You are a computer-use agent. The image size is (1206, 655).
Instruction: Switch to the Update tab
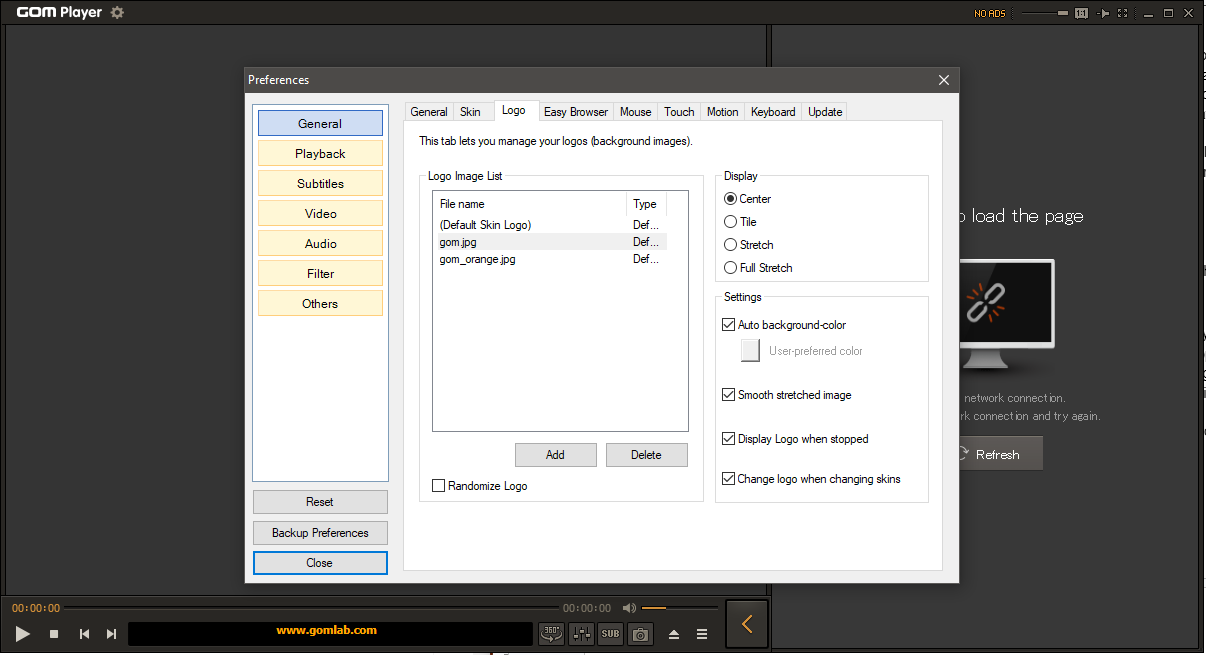tap(825, 112)
